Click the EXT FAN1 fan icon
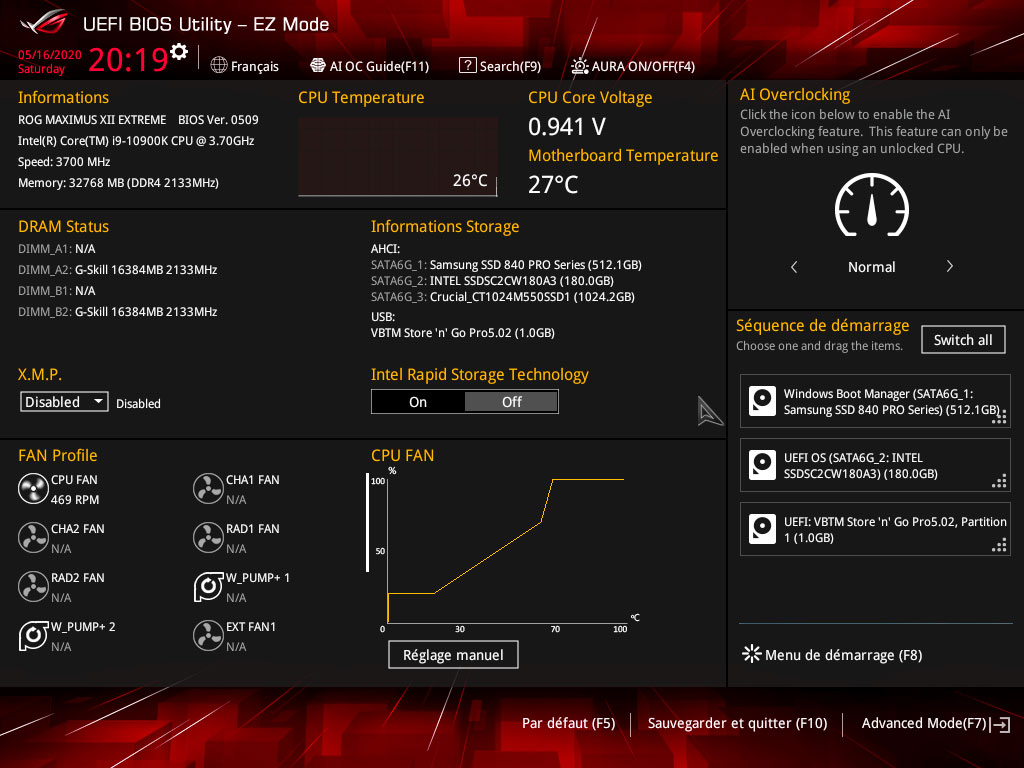This screenshot has width=1024, height=768. (208, 636)
